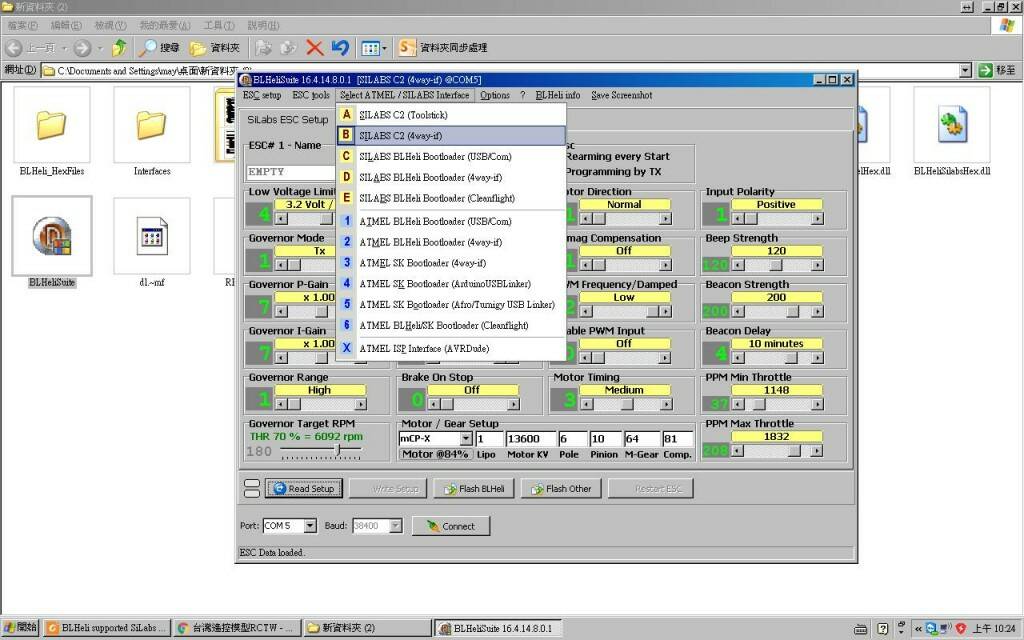The height and width of the screenshot is (640, 1024).
Task: Go up one folder level in Explorer
Action: pyautogui.click(x=119, y=48)
